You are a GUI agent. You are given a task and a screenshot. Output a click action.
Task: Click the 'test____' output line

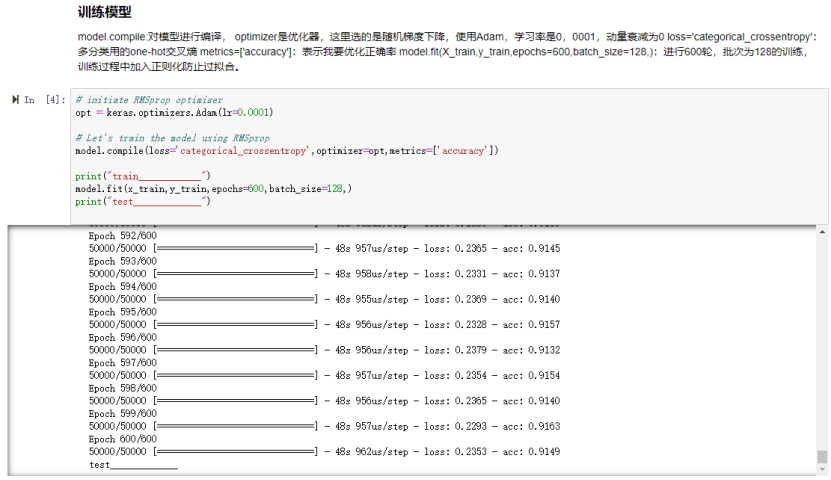[x=133, y=465]
